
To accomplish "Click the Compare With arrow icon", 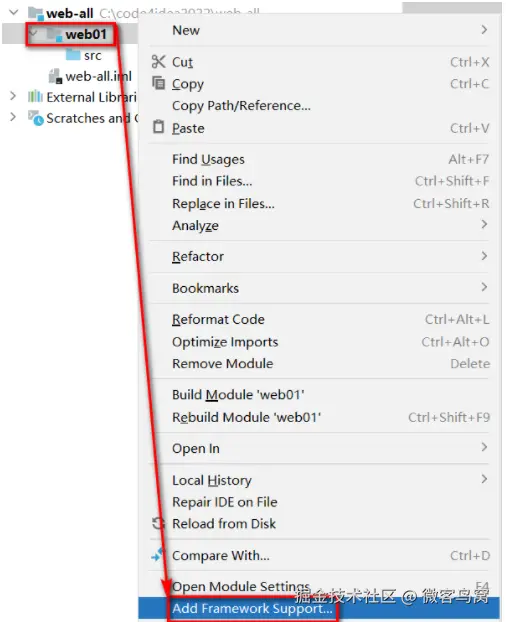I will (157, 555).
